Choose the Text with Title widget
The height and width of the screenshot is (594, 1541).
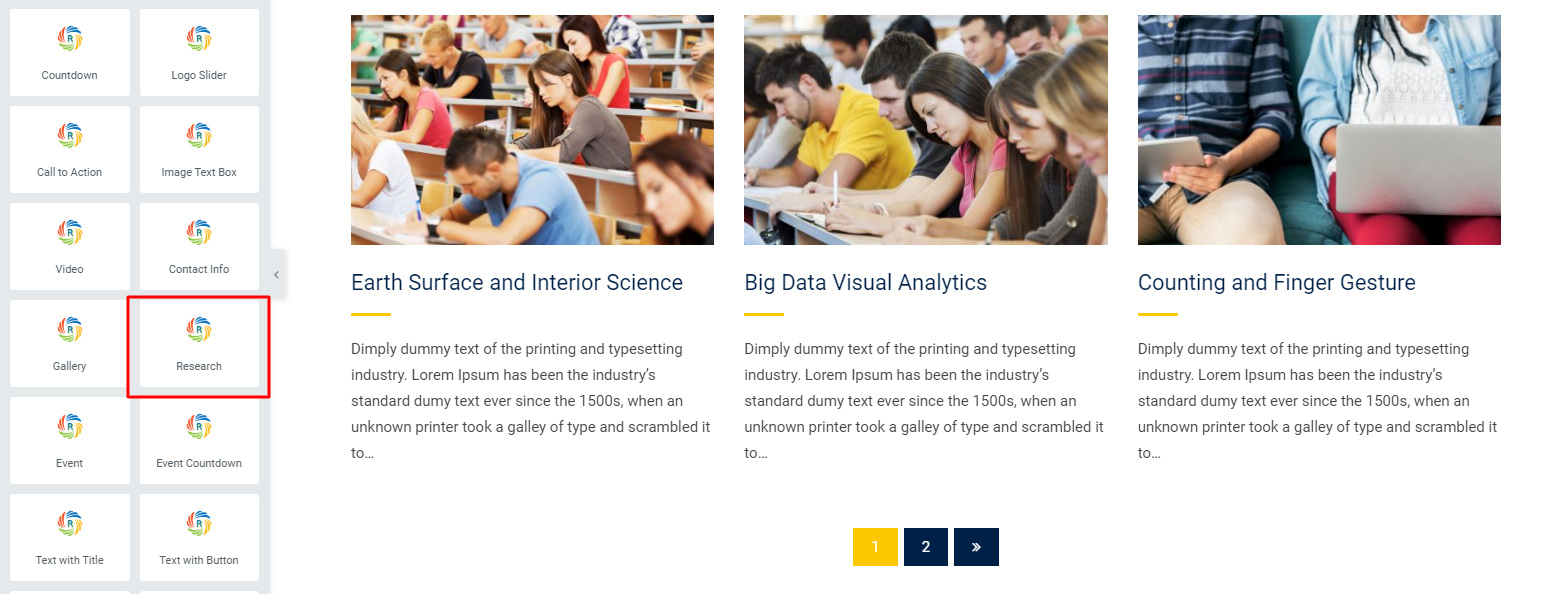pos(70,537)
